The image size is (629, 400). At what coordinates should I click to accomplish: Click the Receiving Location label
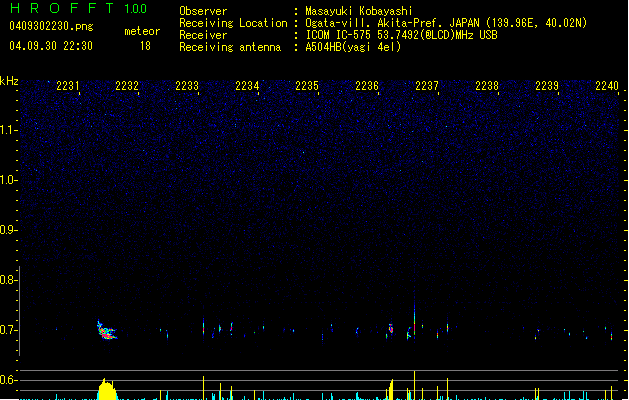point(233,23)
